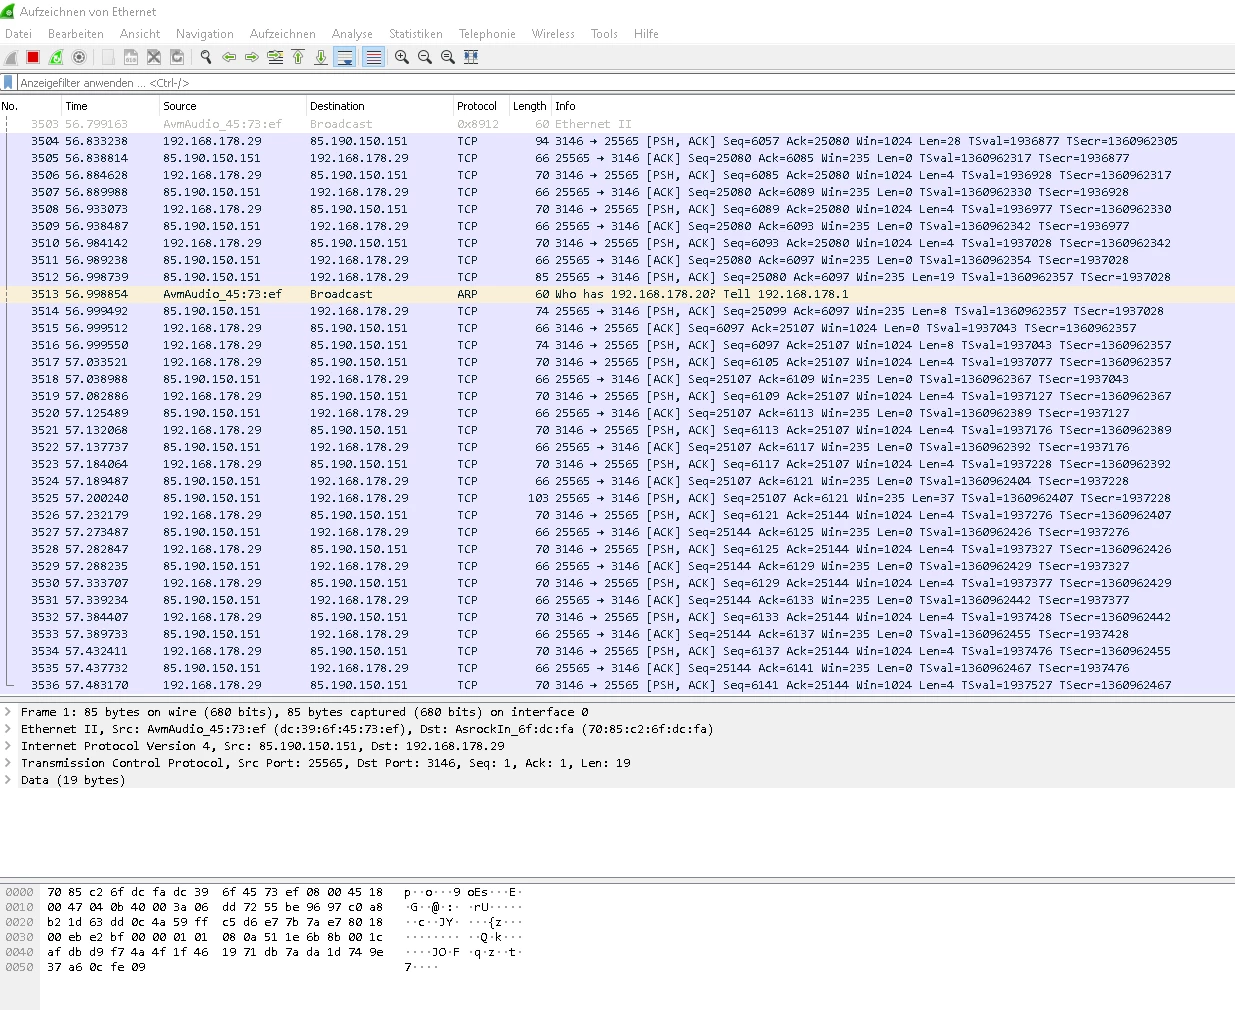Viewport: 1235px width, 1010px height.
Task: Open the Statistiken menu
Action: 415,34
